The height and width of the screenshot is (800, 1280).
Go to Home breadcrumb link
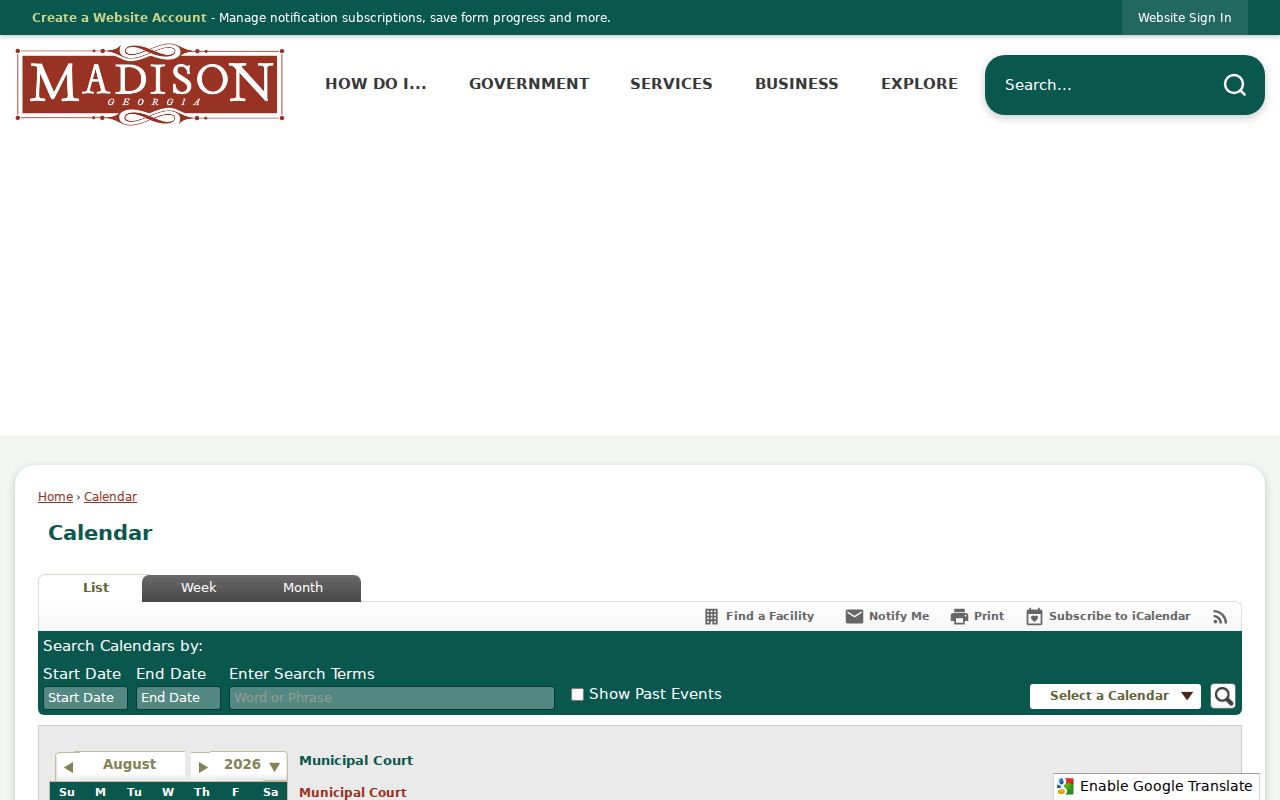pos(55,497)
